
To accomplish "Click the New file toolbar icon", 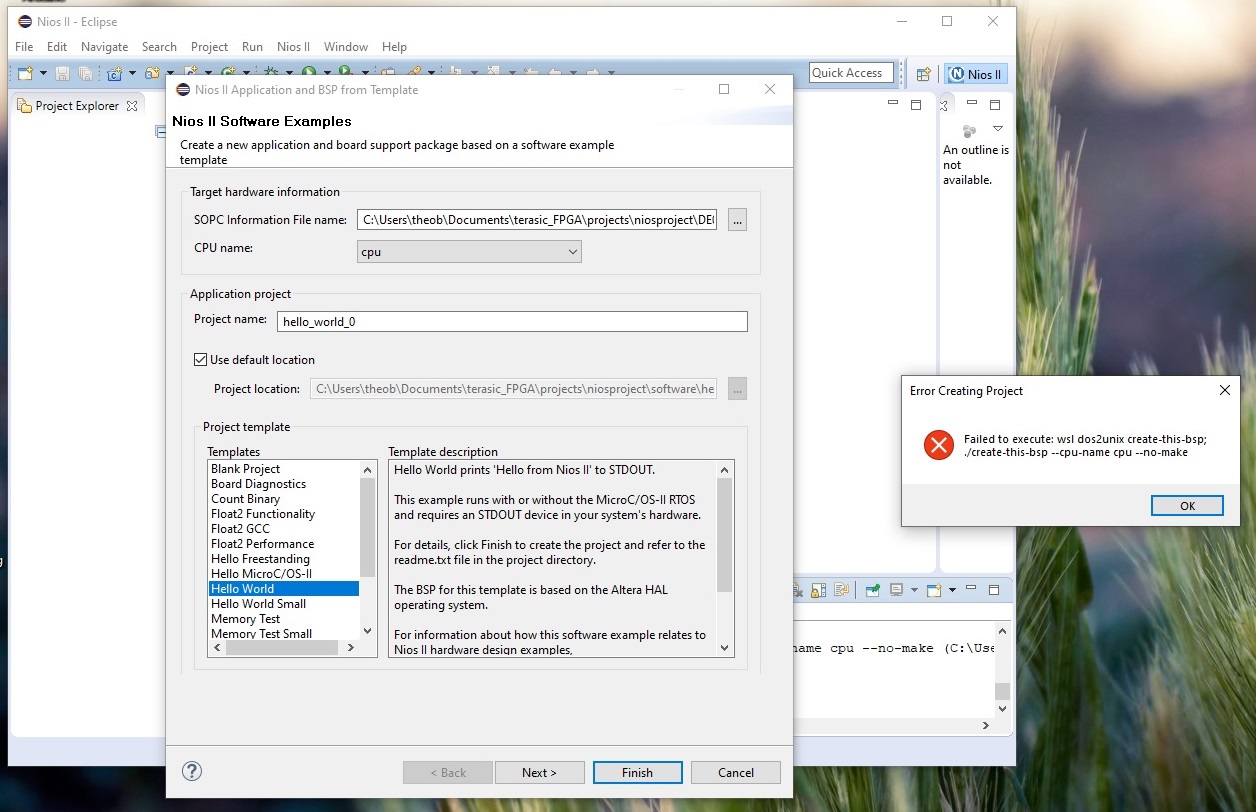I will click(26, 73).
